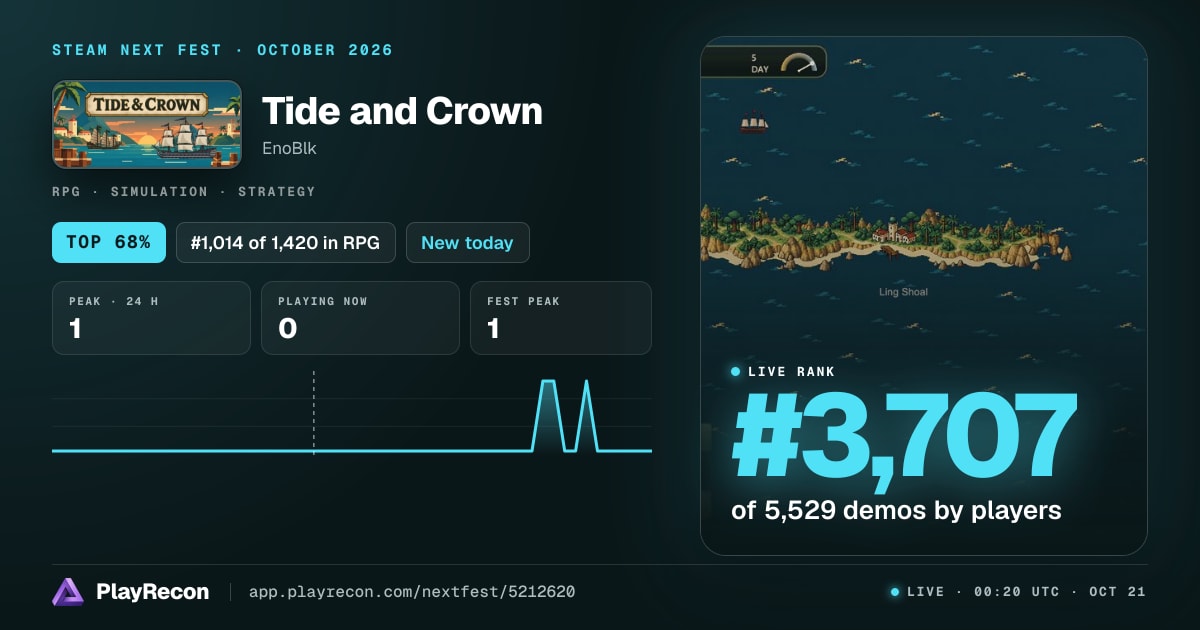Click the Ling Shoal island label
This screenshot has width=1200, height=630.
[903, 292]
